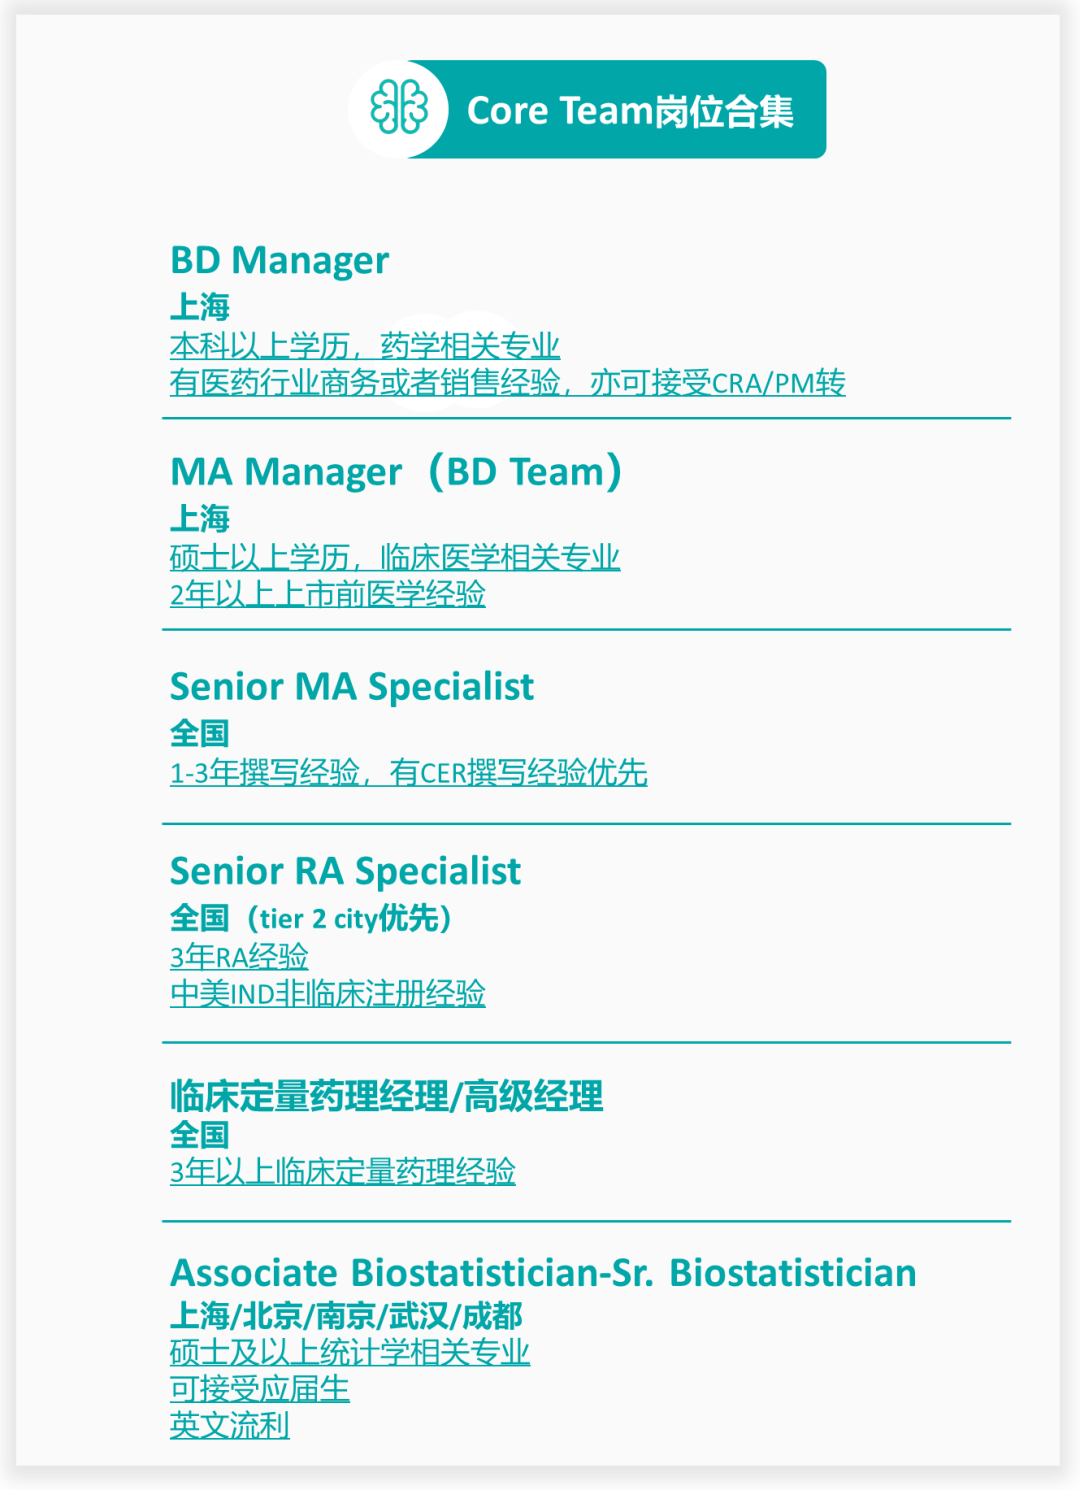Screen dimensions: 1080x1490
Task: Select Associate Biostatistician-Sr. Biostatistician heading
Action: click(543, 1273)
